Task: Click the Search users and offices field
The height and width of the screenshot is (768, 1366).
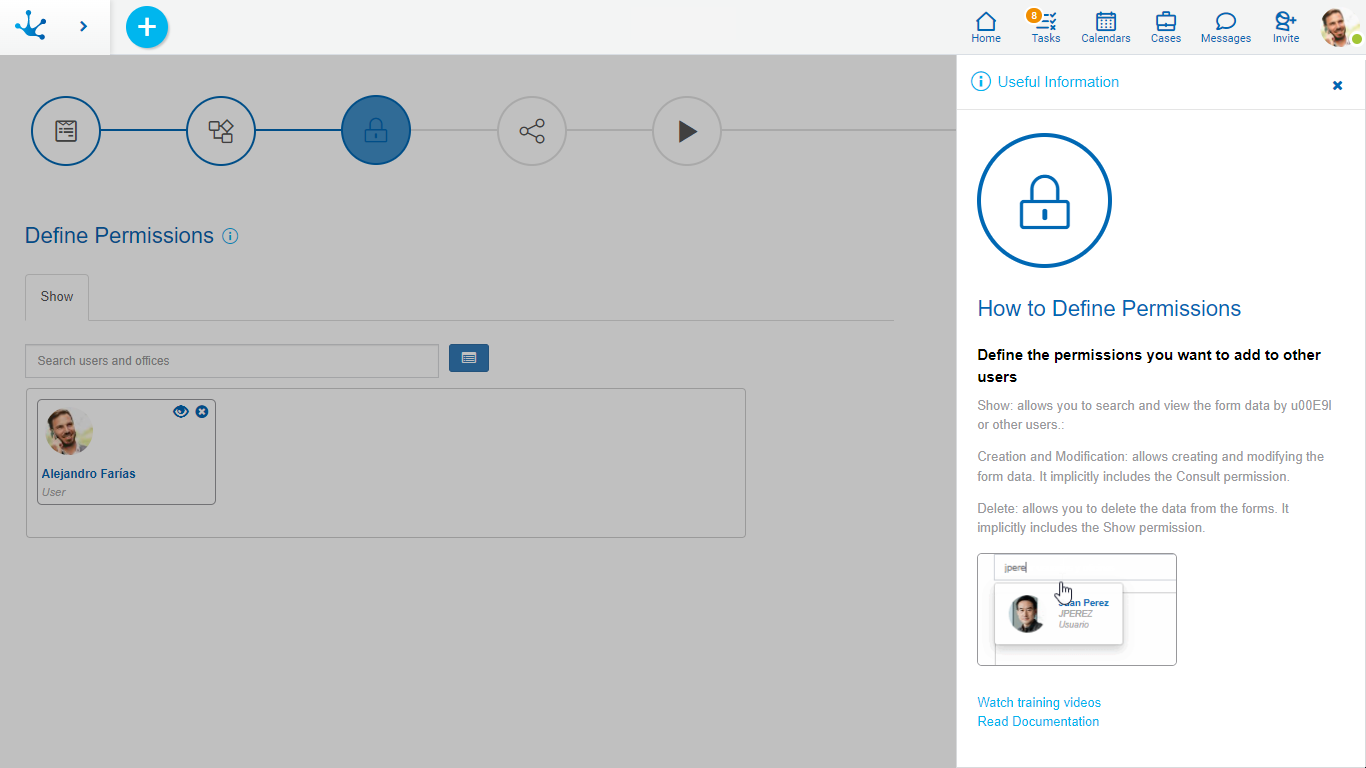Action: click(x=232, y=361)
